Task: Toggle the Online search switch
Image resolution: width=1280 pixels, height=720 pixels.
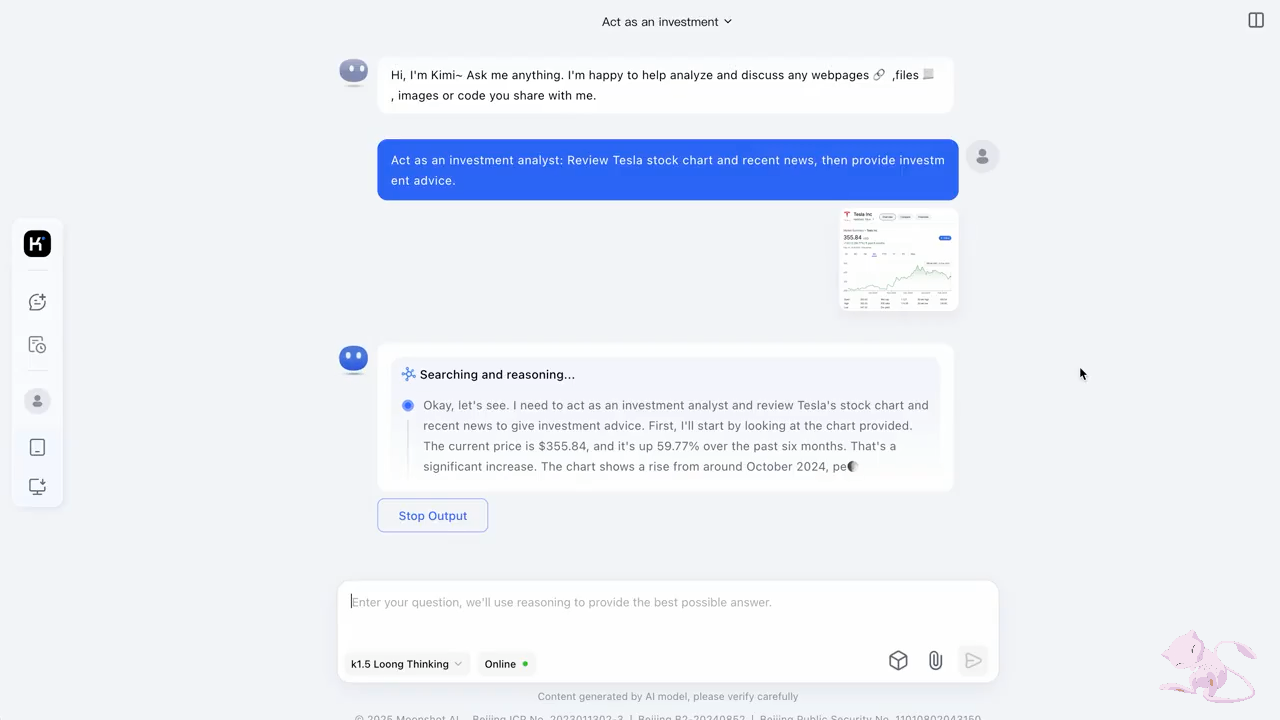Action: [x=506, y=664]
